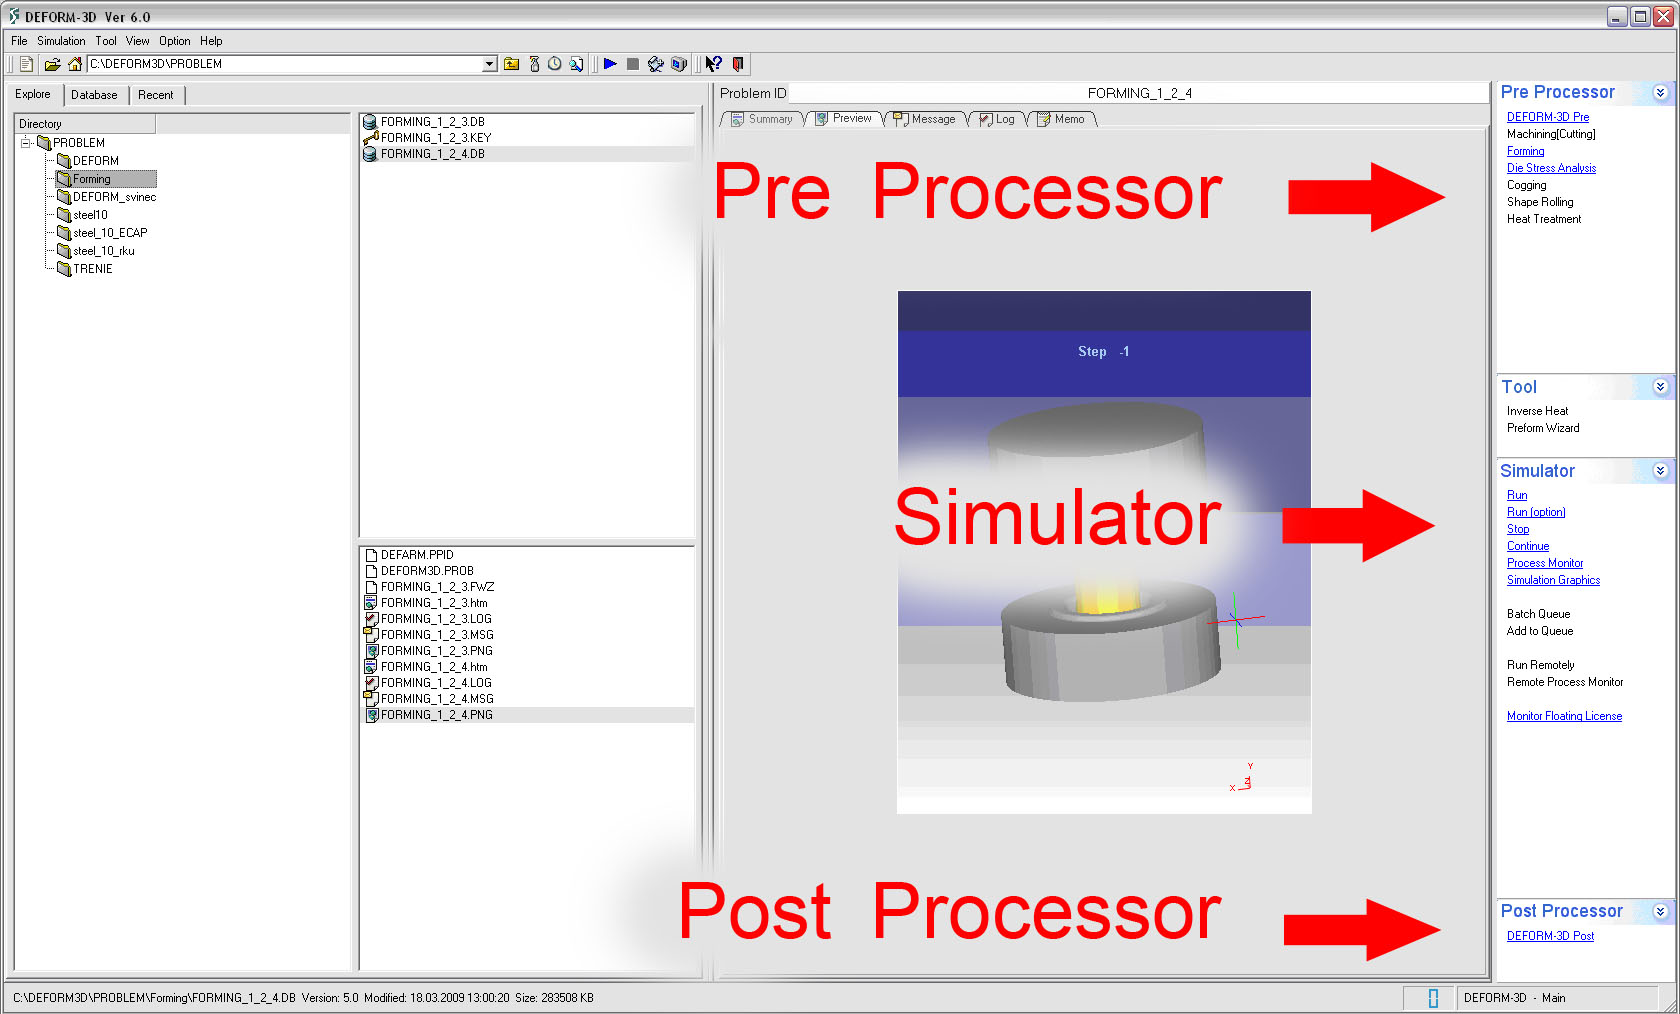Viewport: 1680px width, 1014px height.
Task: Click the clock toolbar icon
Action: [x=555, y=64]
